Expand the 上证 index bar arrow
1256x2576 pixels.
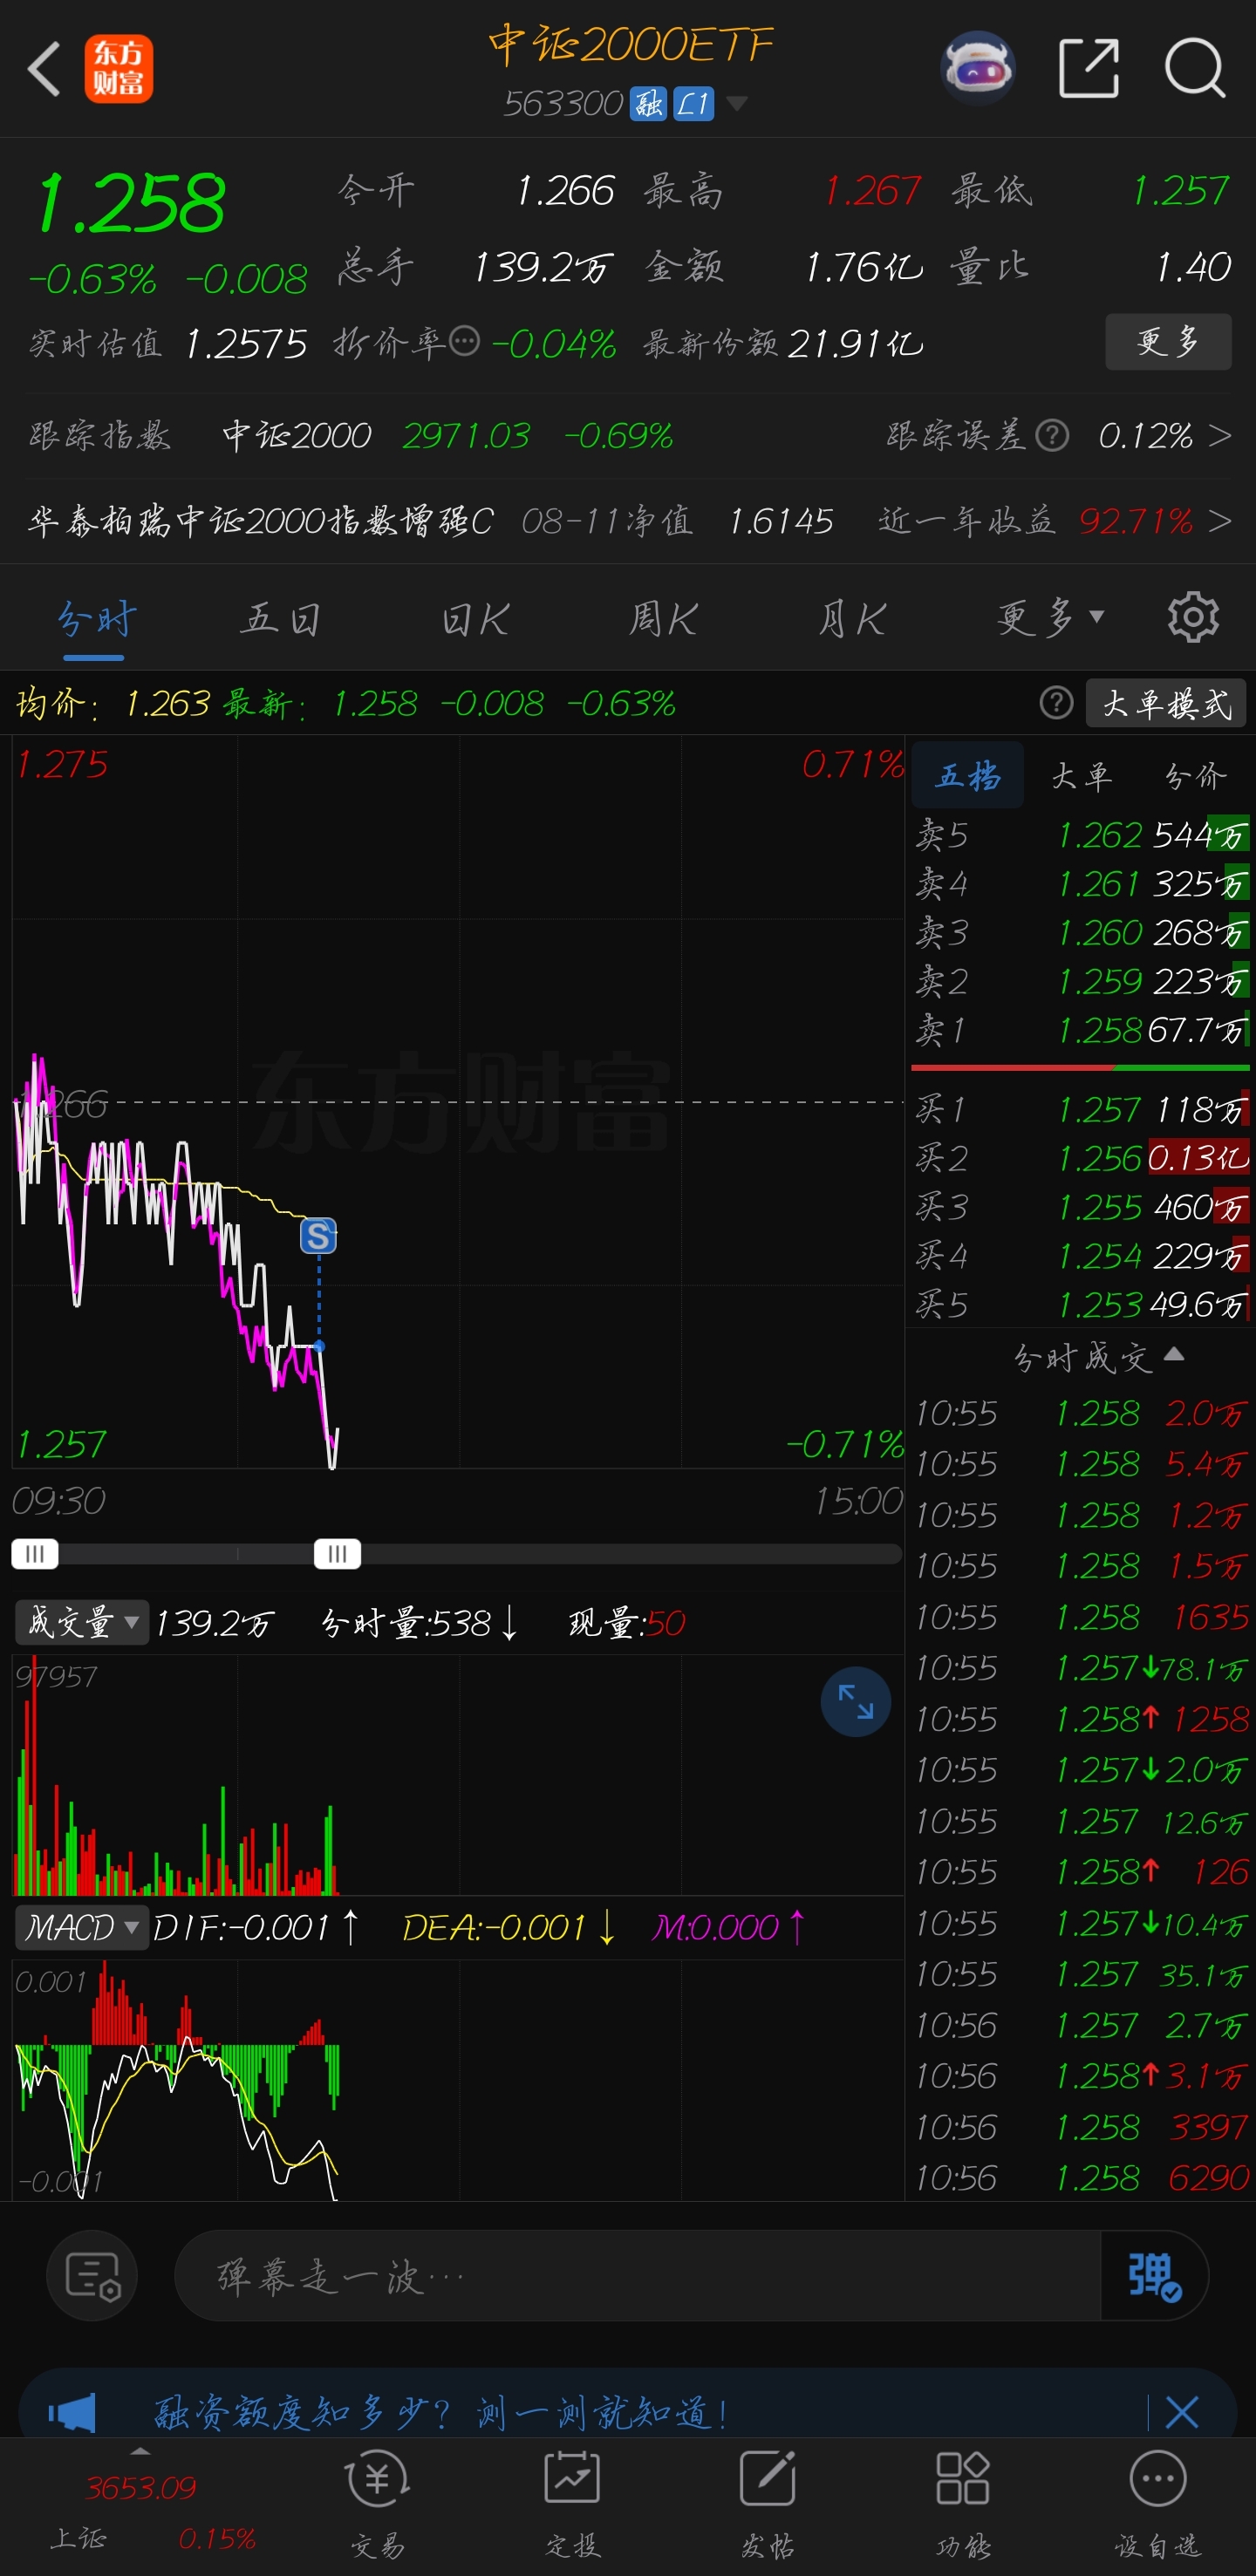pyautogui.click(x=140, y=2451)
